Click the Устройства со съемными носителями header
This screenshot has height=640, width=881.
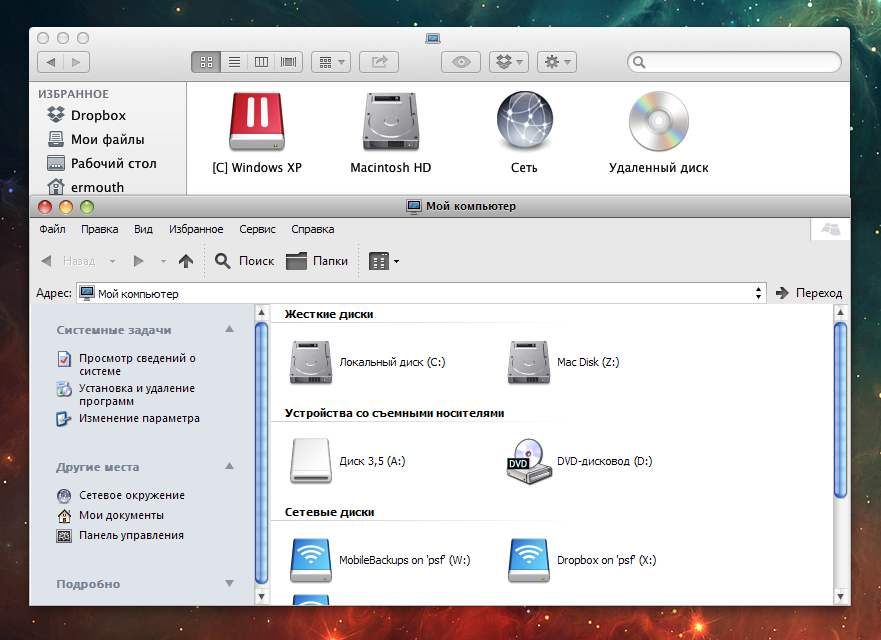click(x=394, y=413)
